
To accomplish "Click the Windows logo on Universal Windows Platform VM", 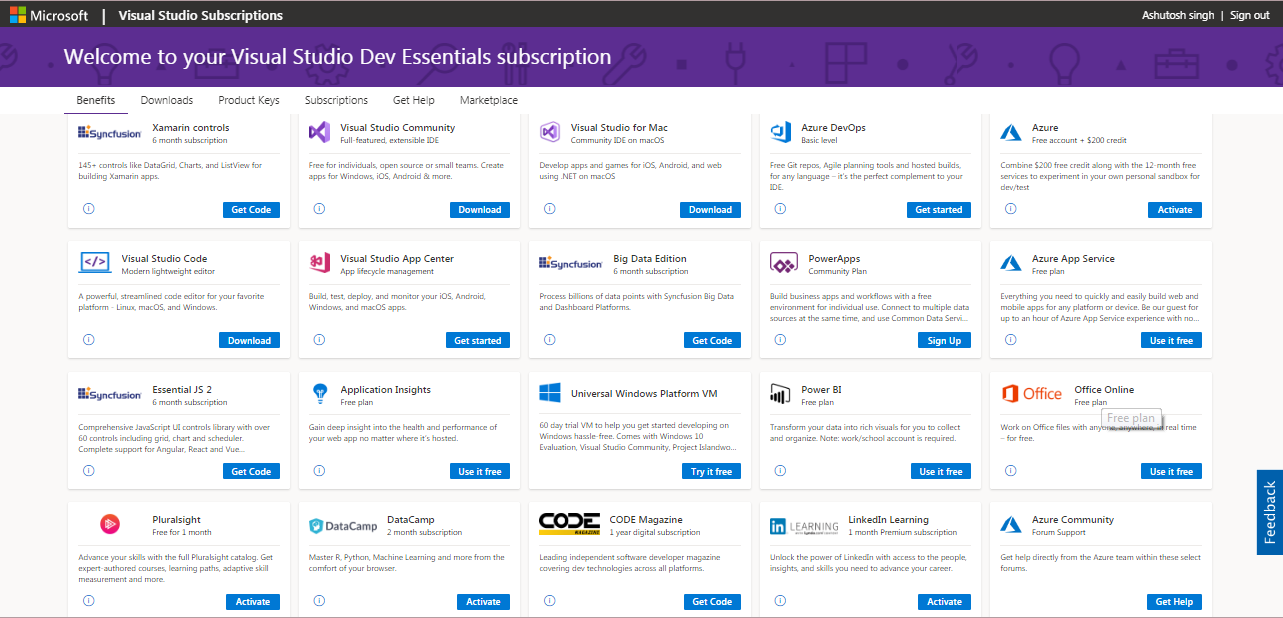I will 550,394.
